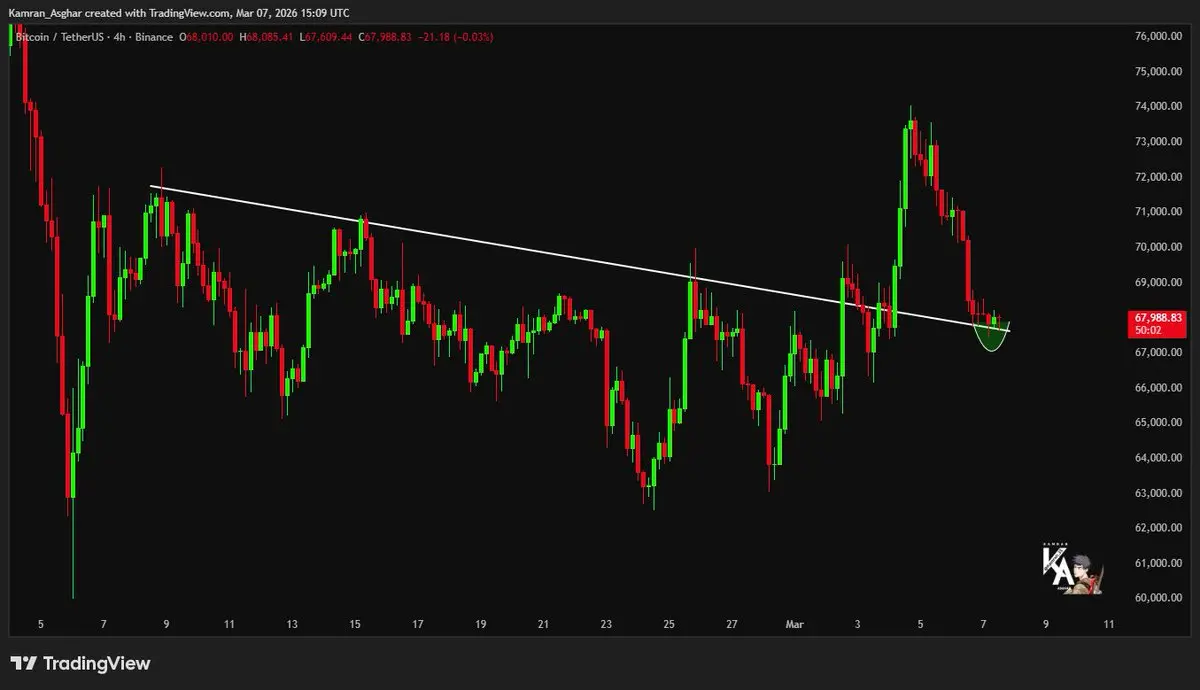Click the open value O68,010.00

[x=206, y=37]
